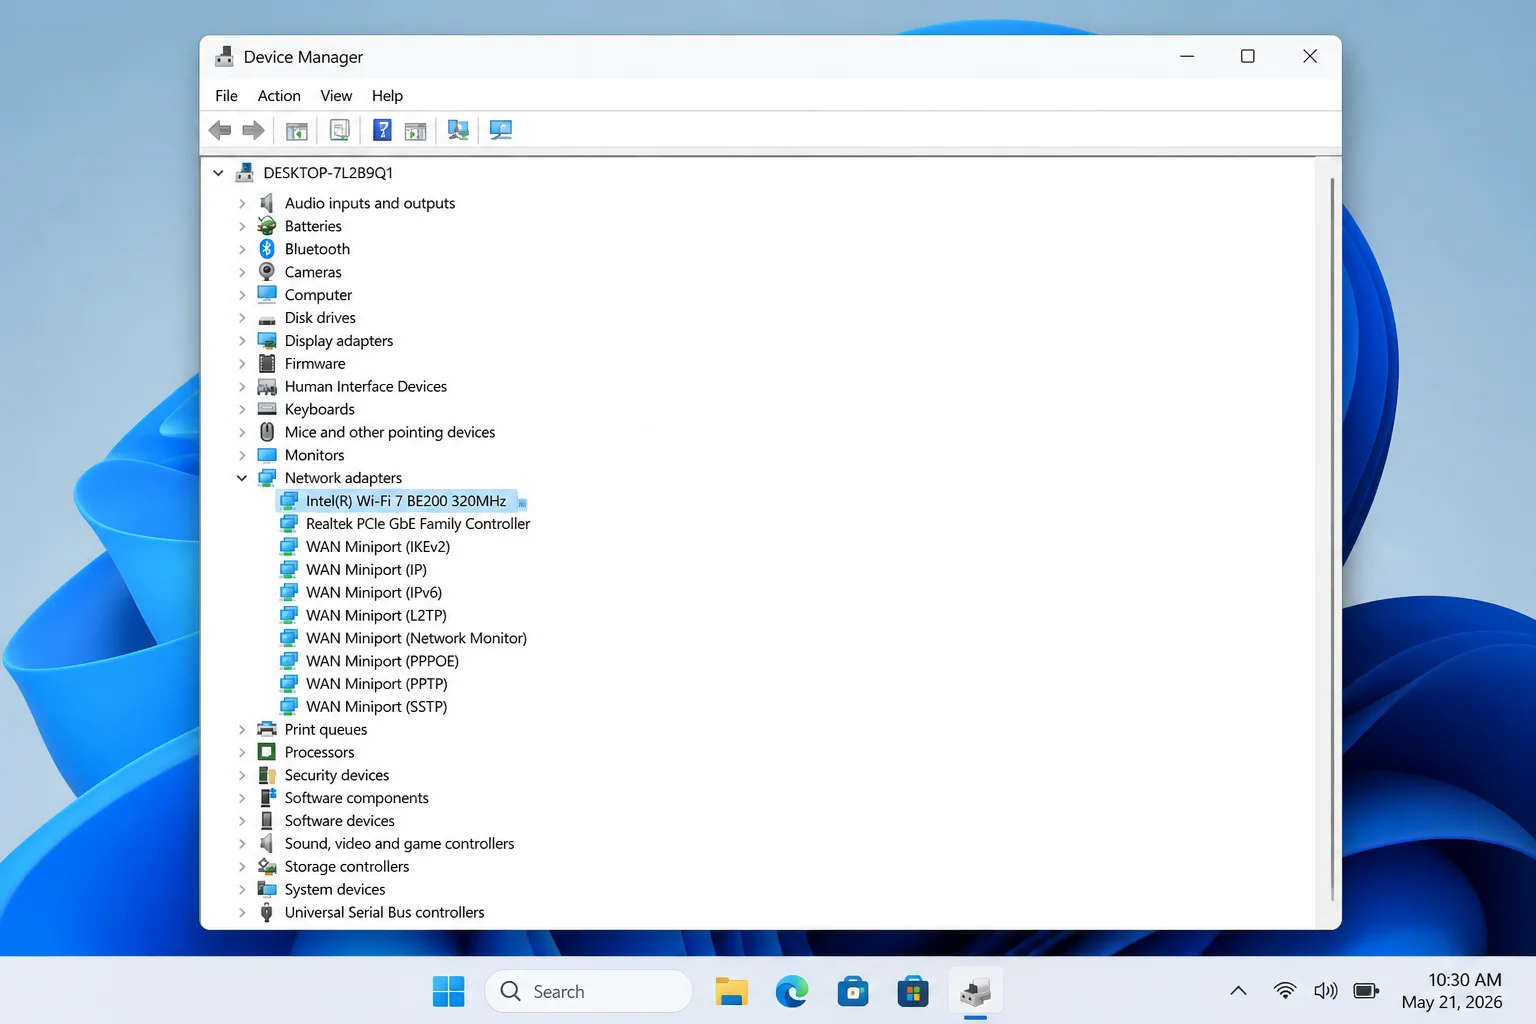1536x1024 pixels.
Task: Open Microsoft Edge from the taskbar
Action: pyautogui.click(x=792, y=991)
